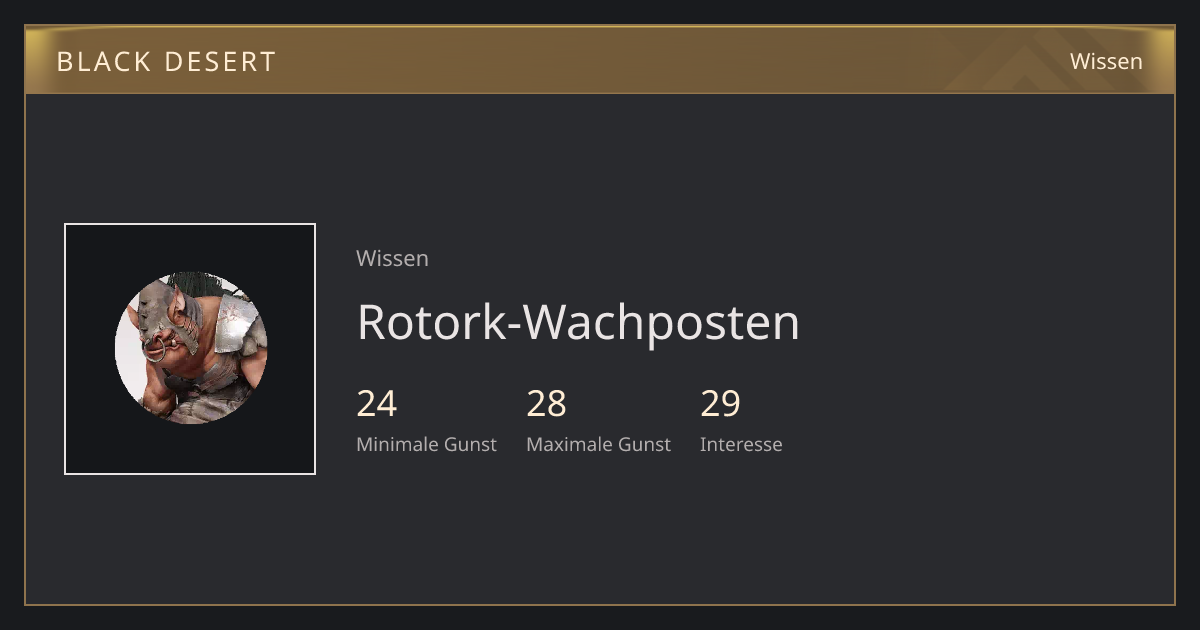Click the orc's dark mohawk hair
Image resolution: width=1200 pixels, height=630 pixels.
(x=192, y=282)
